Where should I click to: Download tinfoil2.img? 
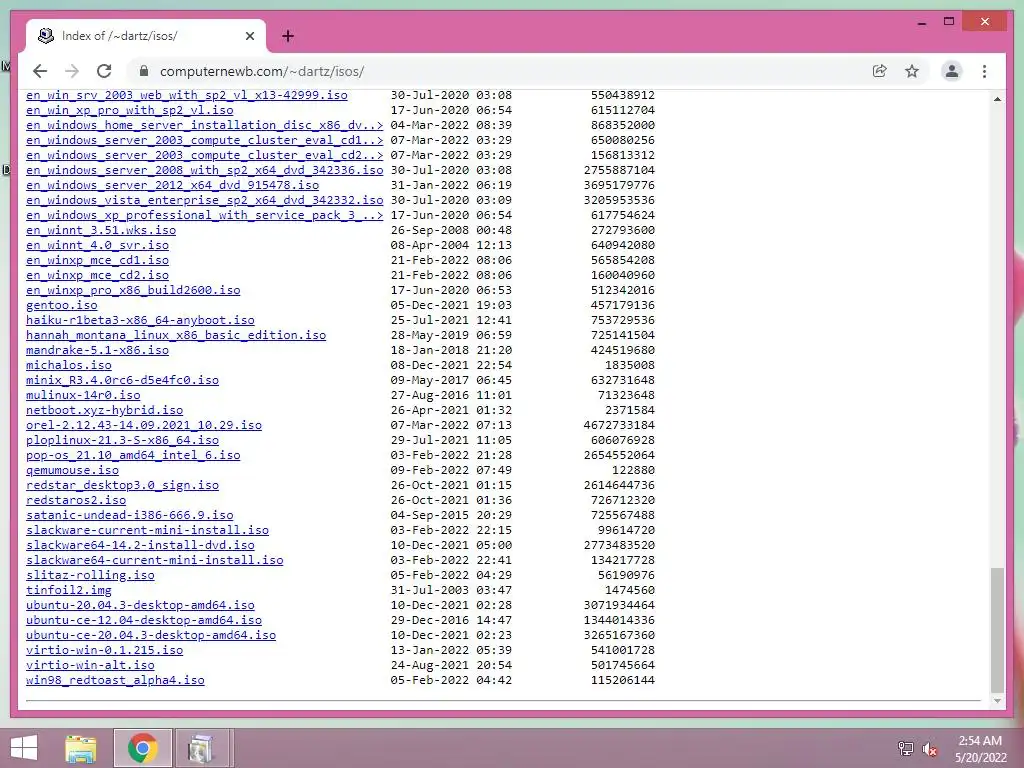pos(69,591)
